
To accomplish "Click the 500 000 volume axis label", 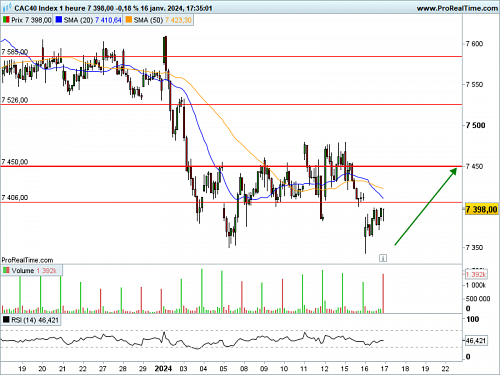I will [x=478, y=299].
